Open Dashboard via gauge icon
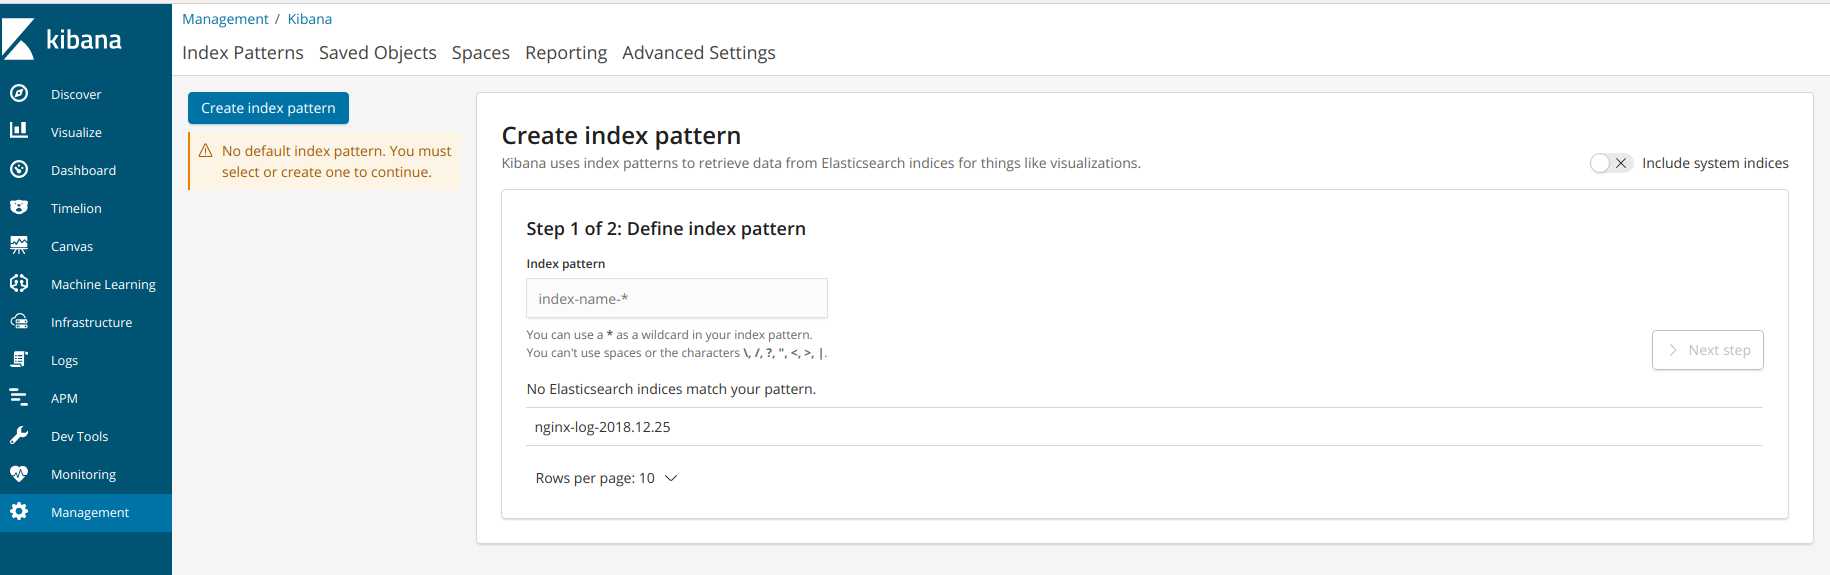The width and height of the screenshot is (1830, 575). (x=18, y=169)
